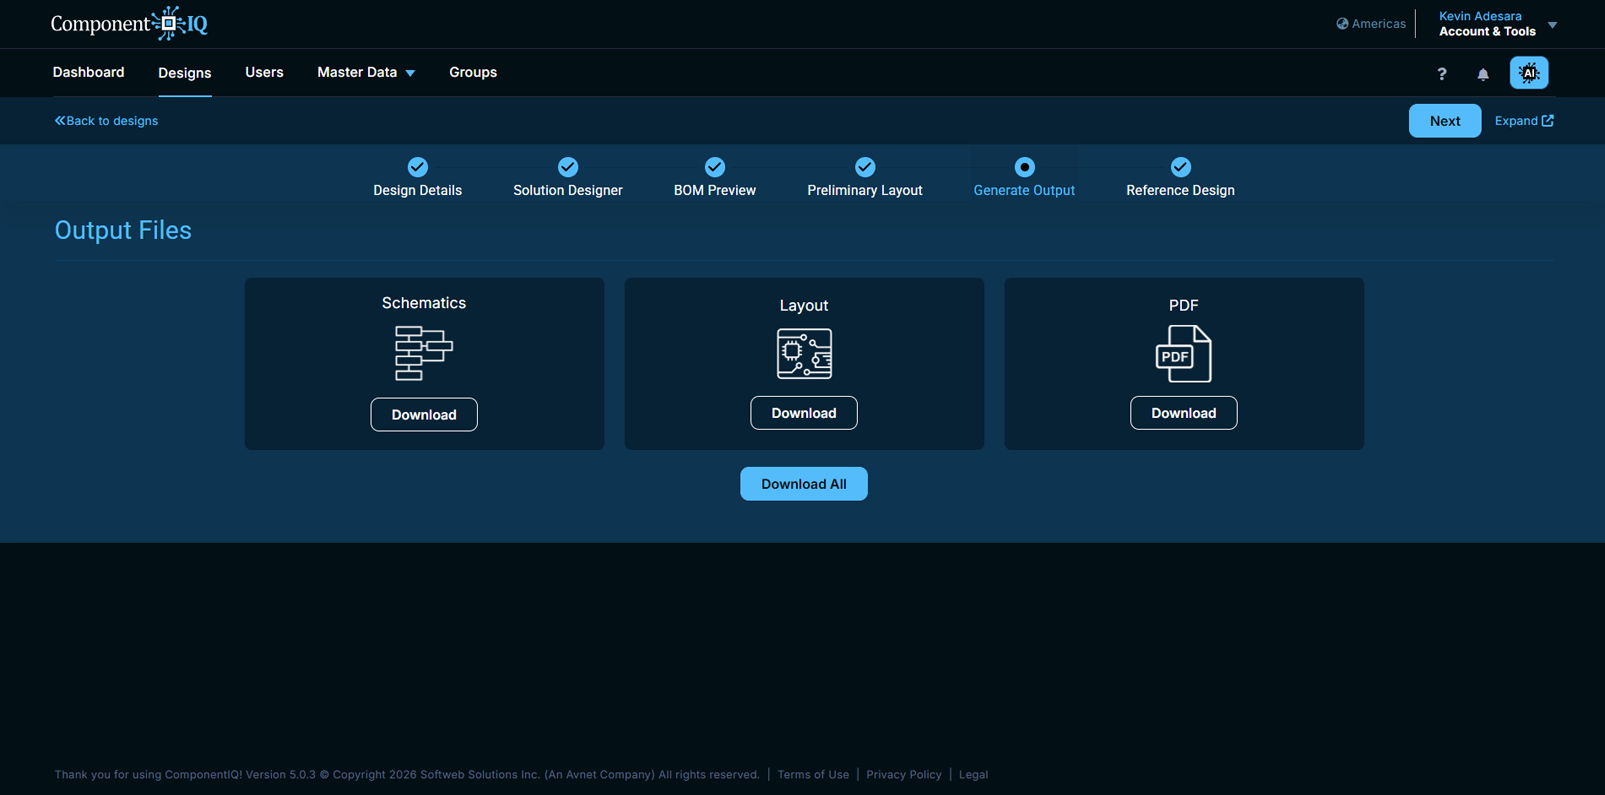Click the Solution Designer checkmark step icon
Screen dimensions: 1605x795
click(568, 167)
